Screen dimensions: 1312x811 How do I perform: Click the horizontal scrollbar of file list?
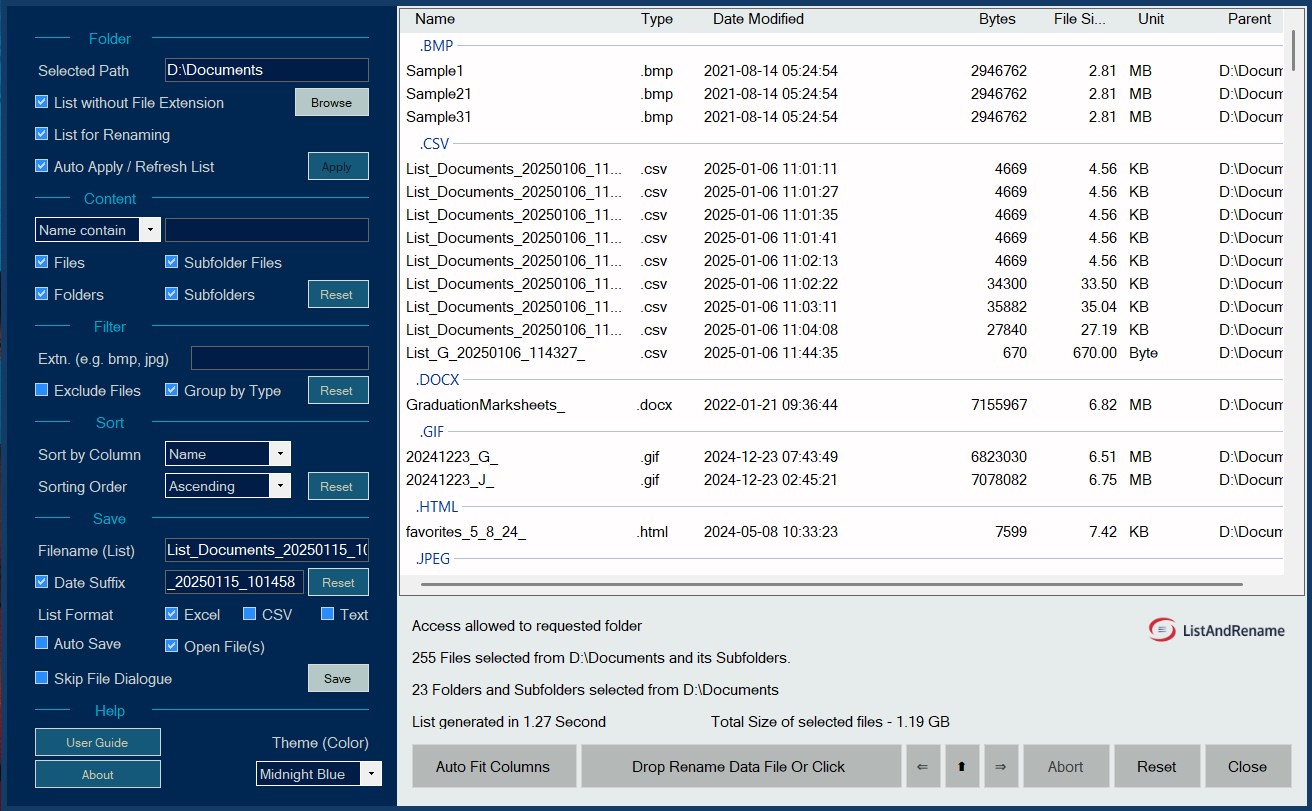click(832, 584)
